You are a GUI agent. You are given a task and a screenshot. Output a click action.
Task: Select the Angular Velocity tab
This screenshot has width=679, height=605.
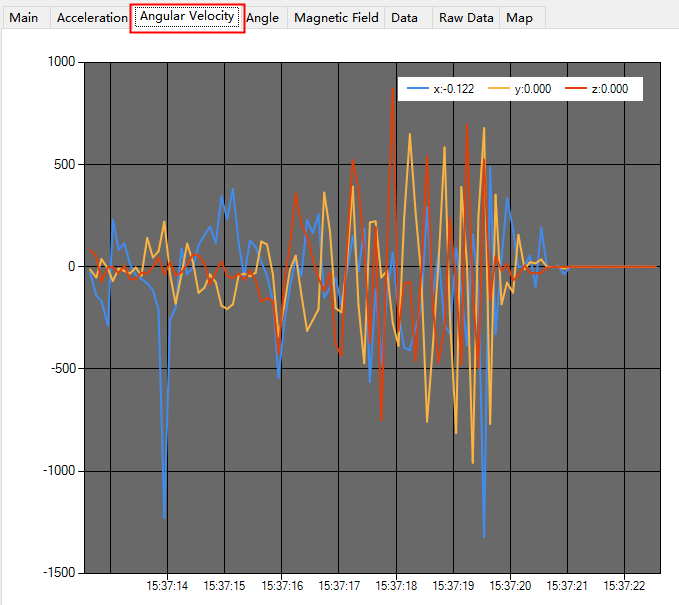pyautogui.click(x=187, y=16)
